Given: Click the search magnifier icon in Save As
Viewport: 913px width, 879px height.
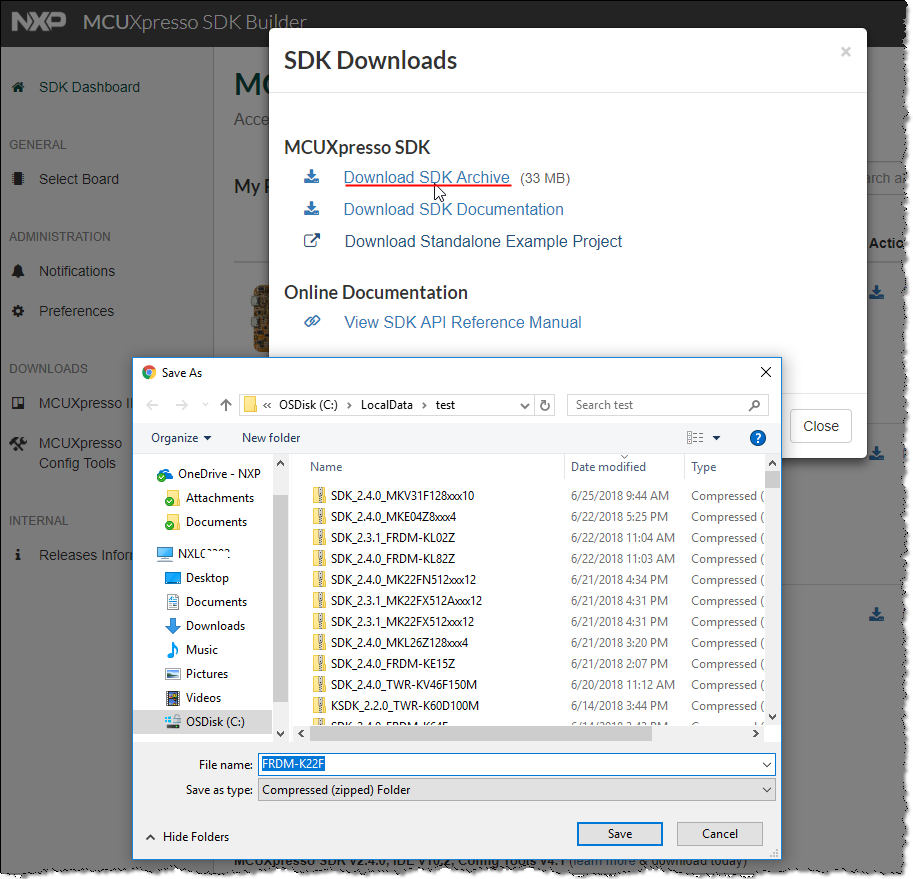Looking at the screenshot, I should pyautogui.click(x=754, y=405).
